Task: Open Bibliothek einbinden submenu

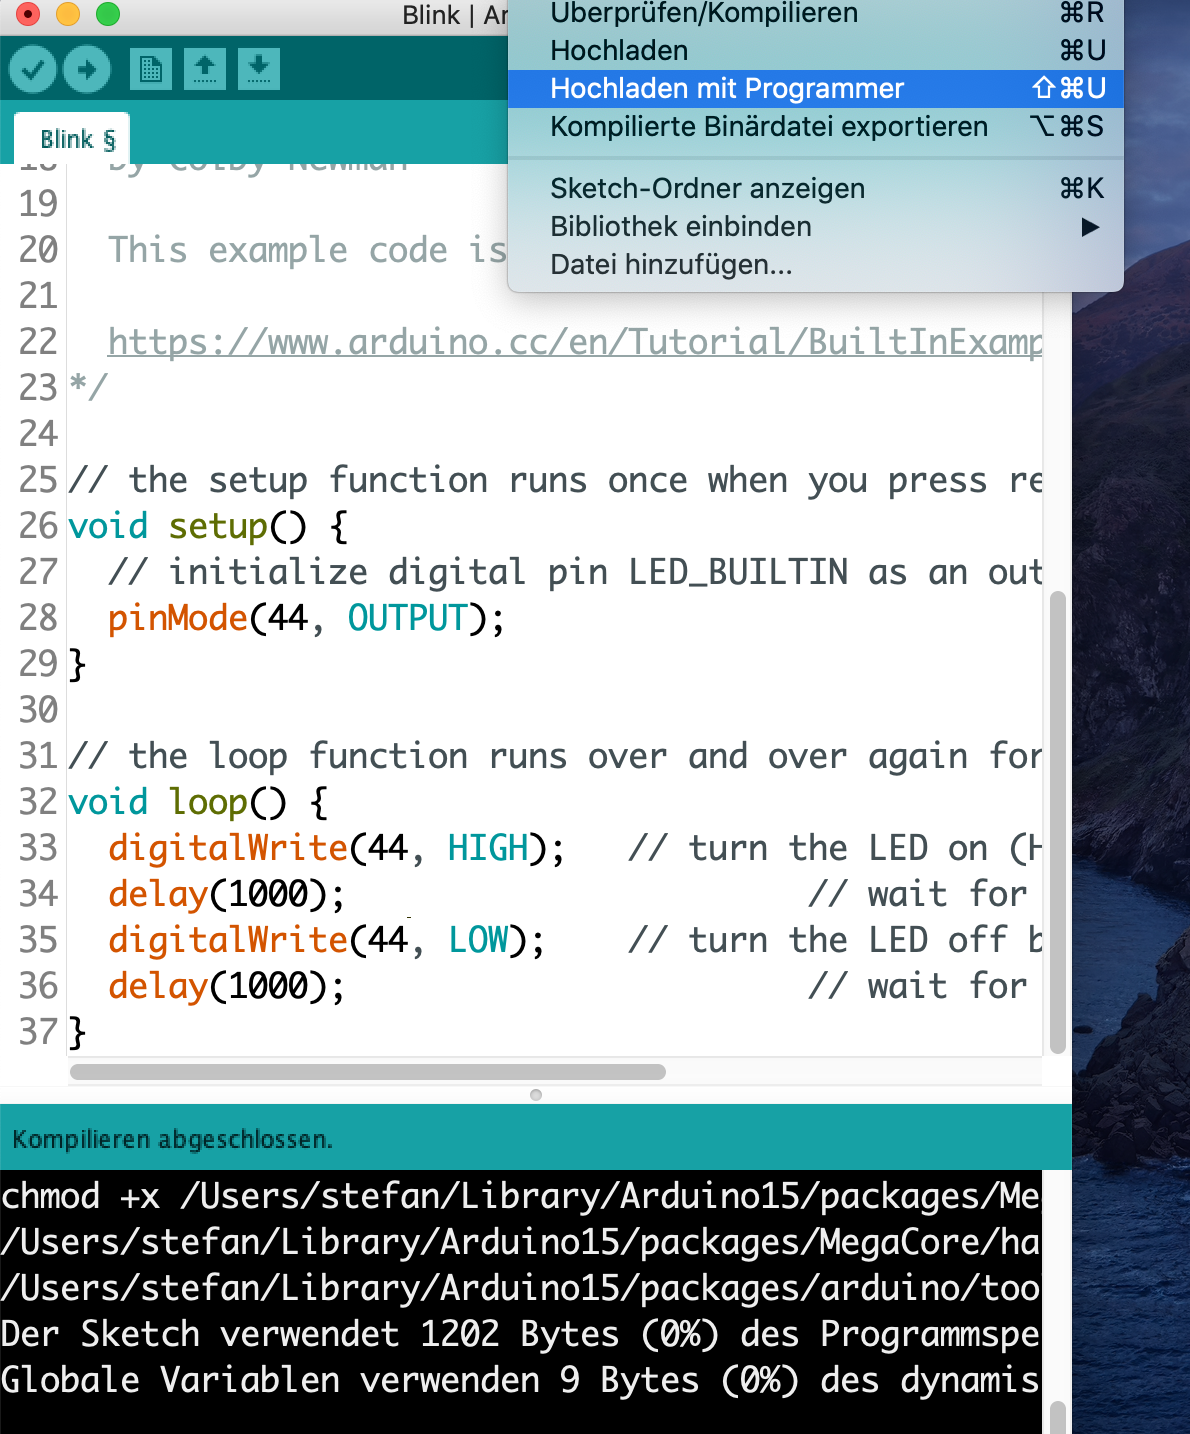Action: tap(816, 226)
